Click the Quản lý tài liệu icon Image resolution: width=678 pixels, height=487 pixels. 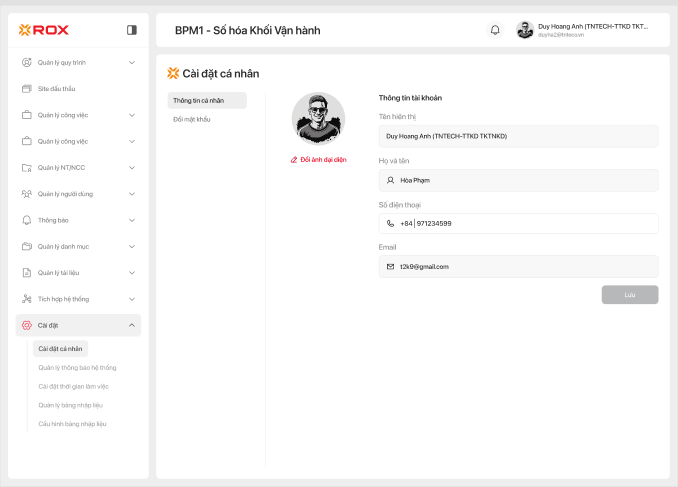(27, 272)
